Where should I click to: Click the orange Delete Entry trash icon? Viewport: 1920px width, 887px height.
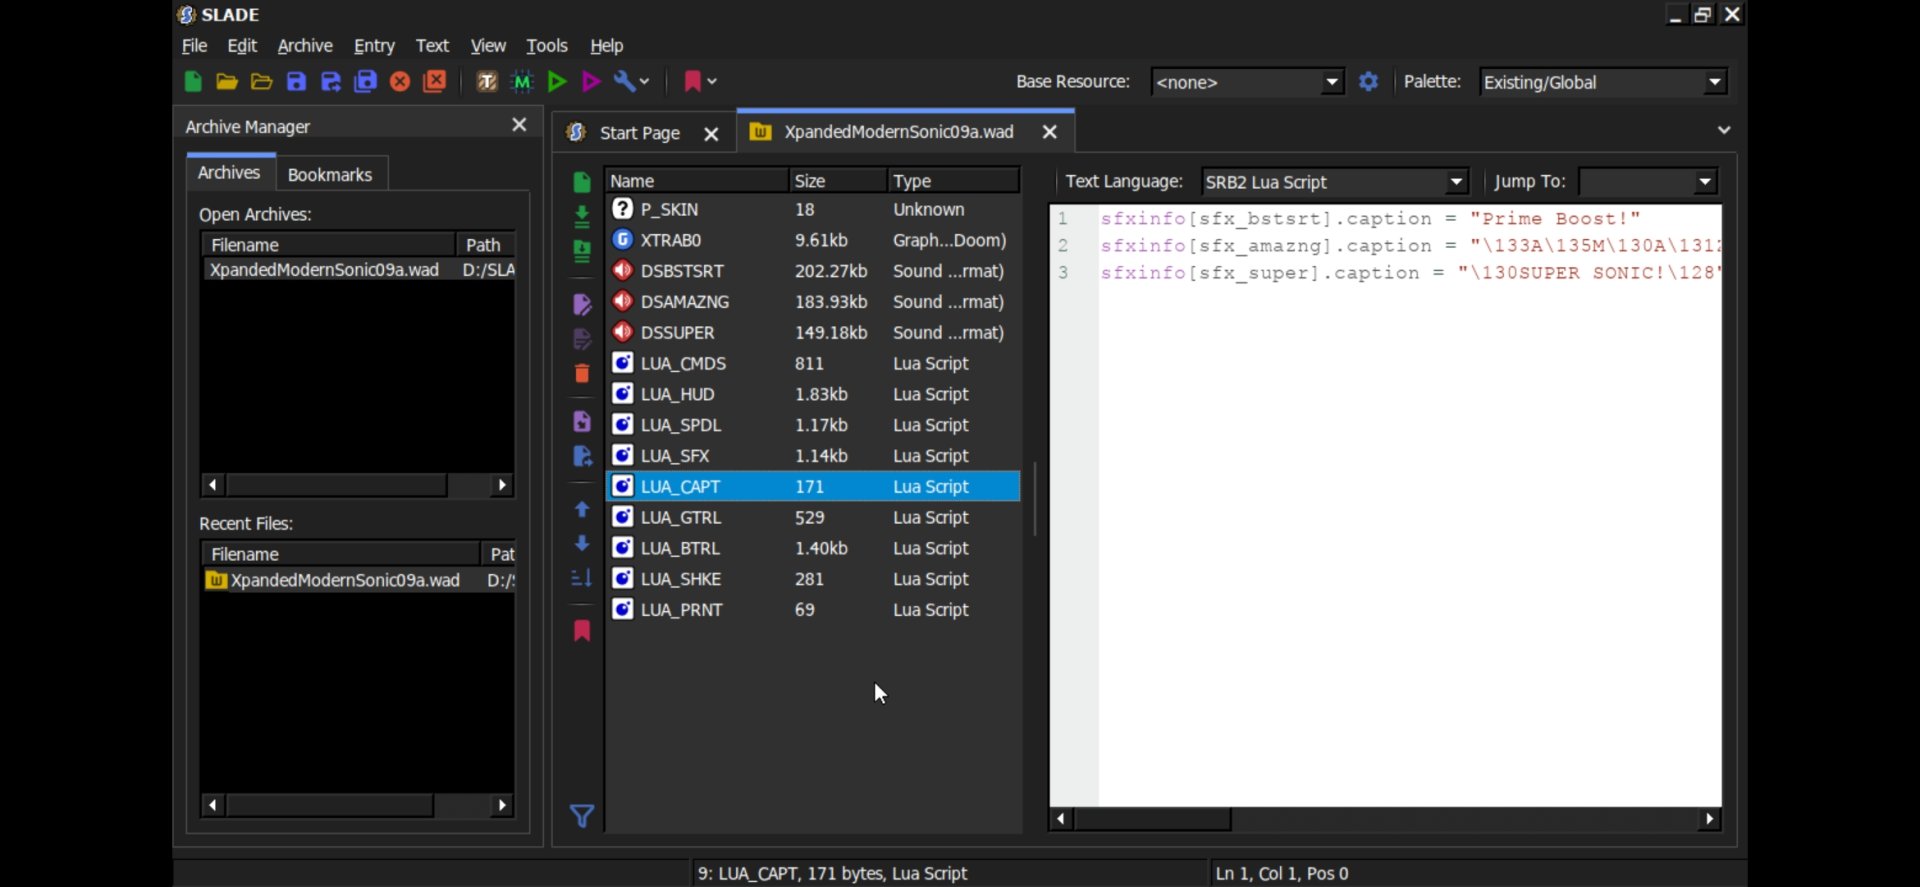[582, 373]
